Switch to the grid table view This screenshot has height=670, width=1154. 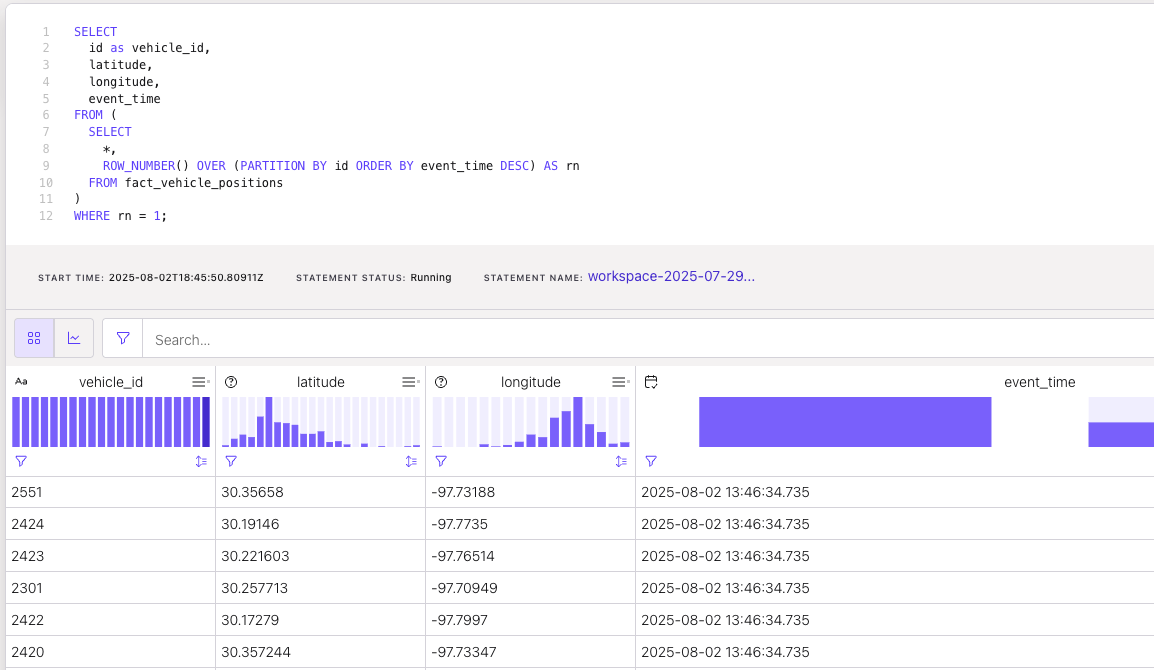34,339
